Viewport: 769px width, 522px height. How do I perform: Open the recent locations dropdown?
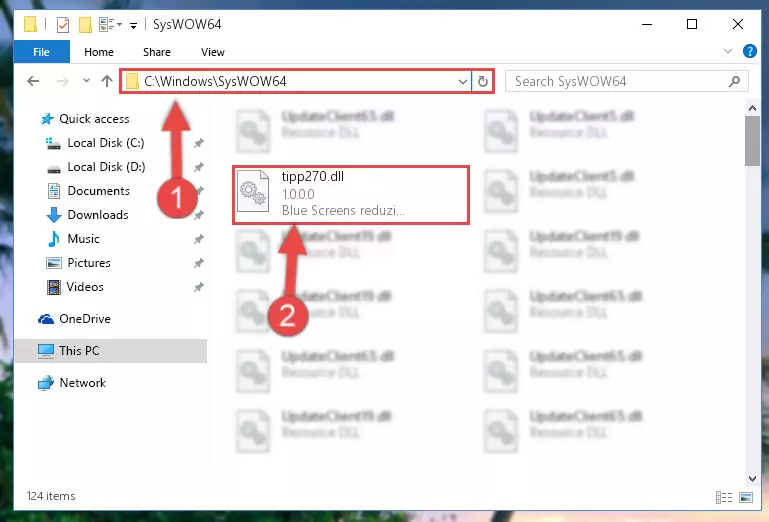tap(86, 80)
